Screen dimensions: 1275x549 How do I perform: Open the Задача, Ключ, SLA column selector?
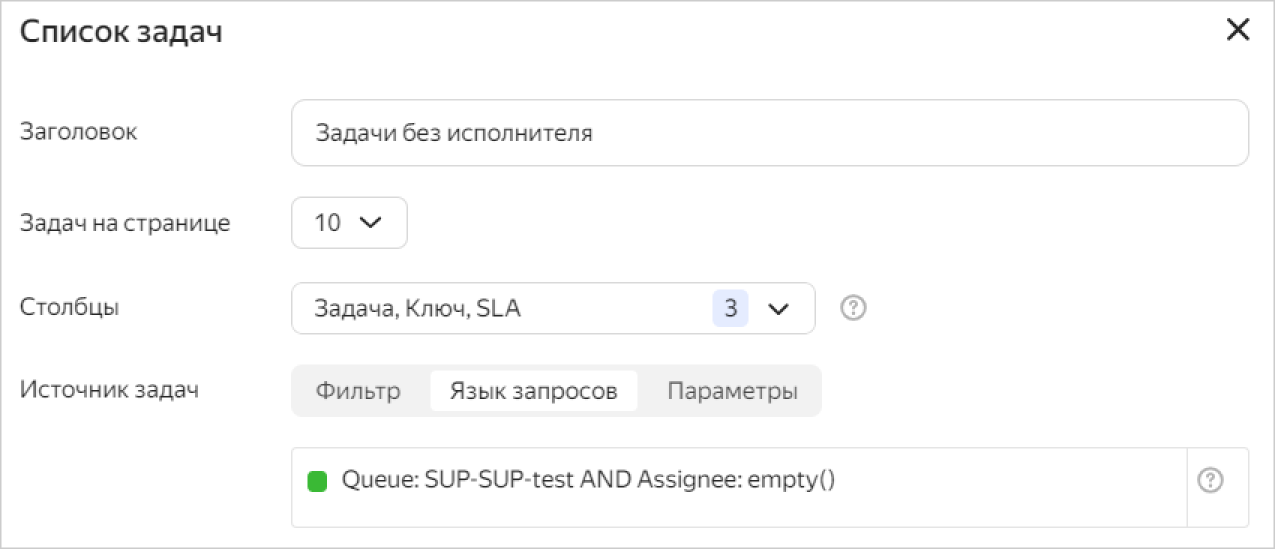[x=500, y=310]
